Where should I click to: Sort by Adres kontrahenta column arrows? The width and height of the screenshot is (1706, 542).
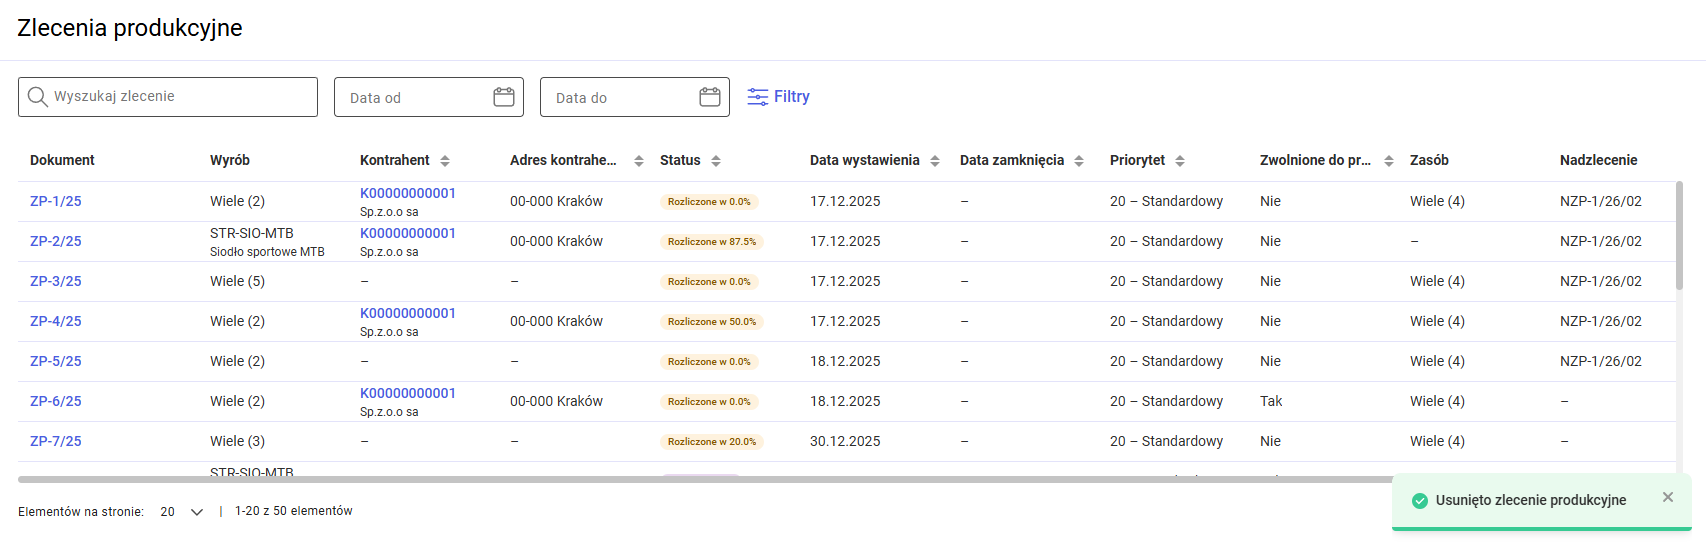pyautogui.click(x=639, y=161)
